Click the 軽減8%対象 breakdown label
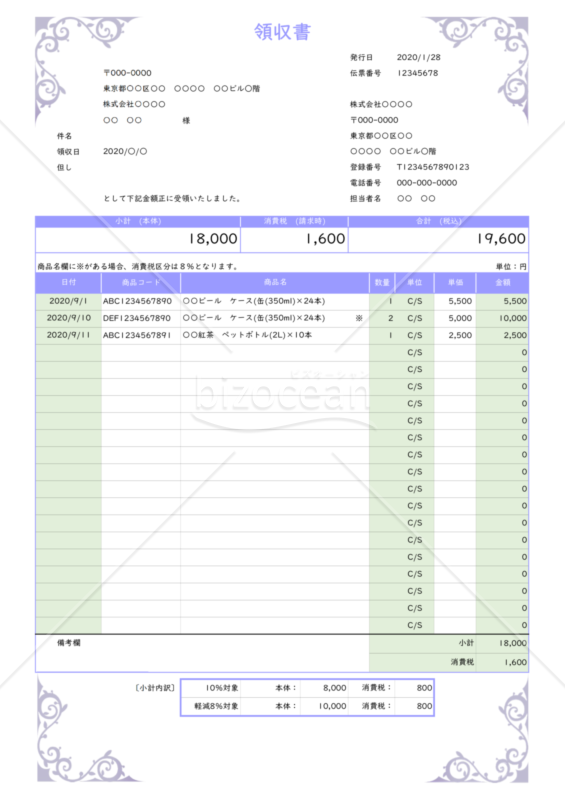This screenshot has height=800, width=565. [x=216, y=706]
